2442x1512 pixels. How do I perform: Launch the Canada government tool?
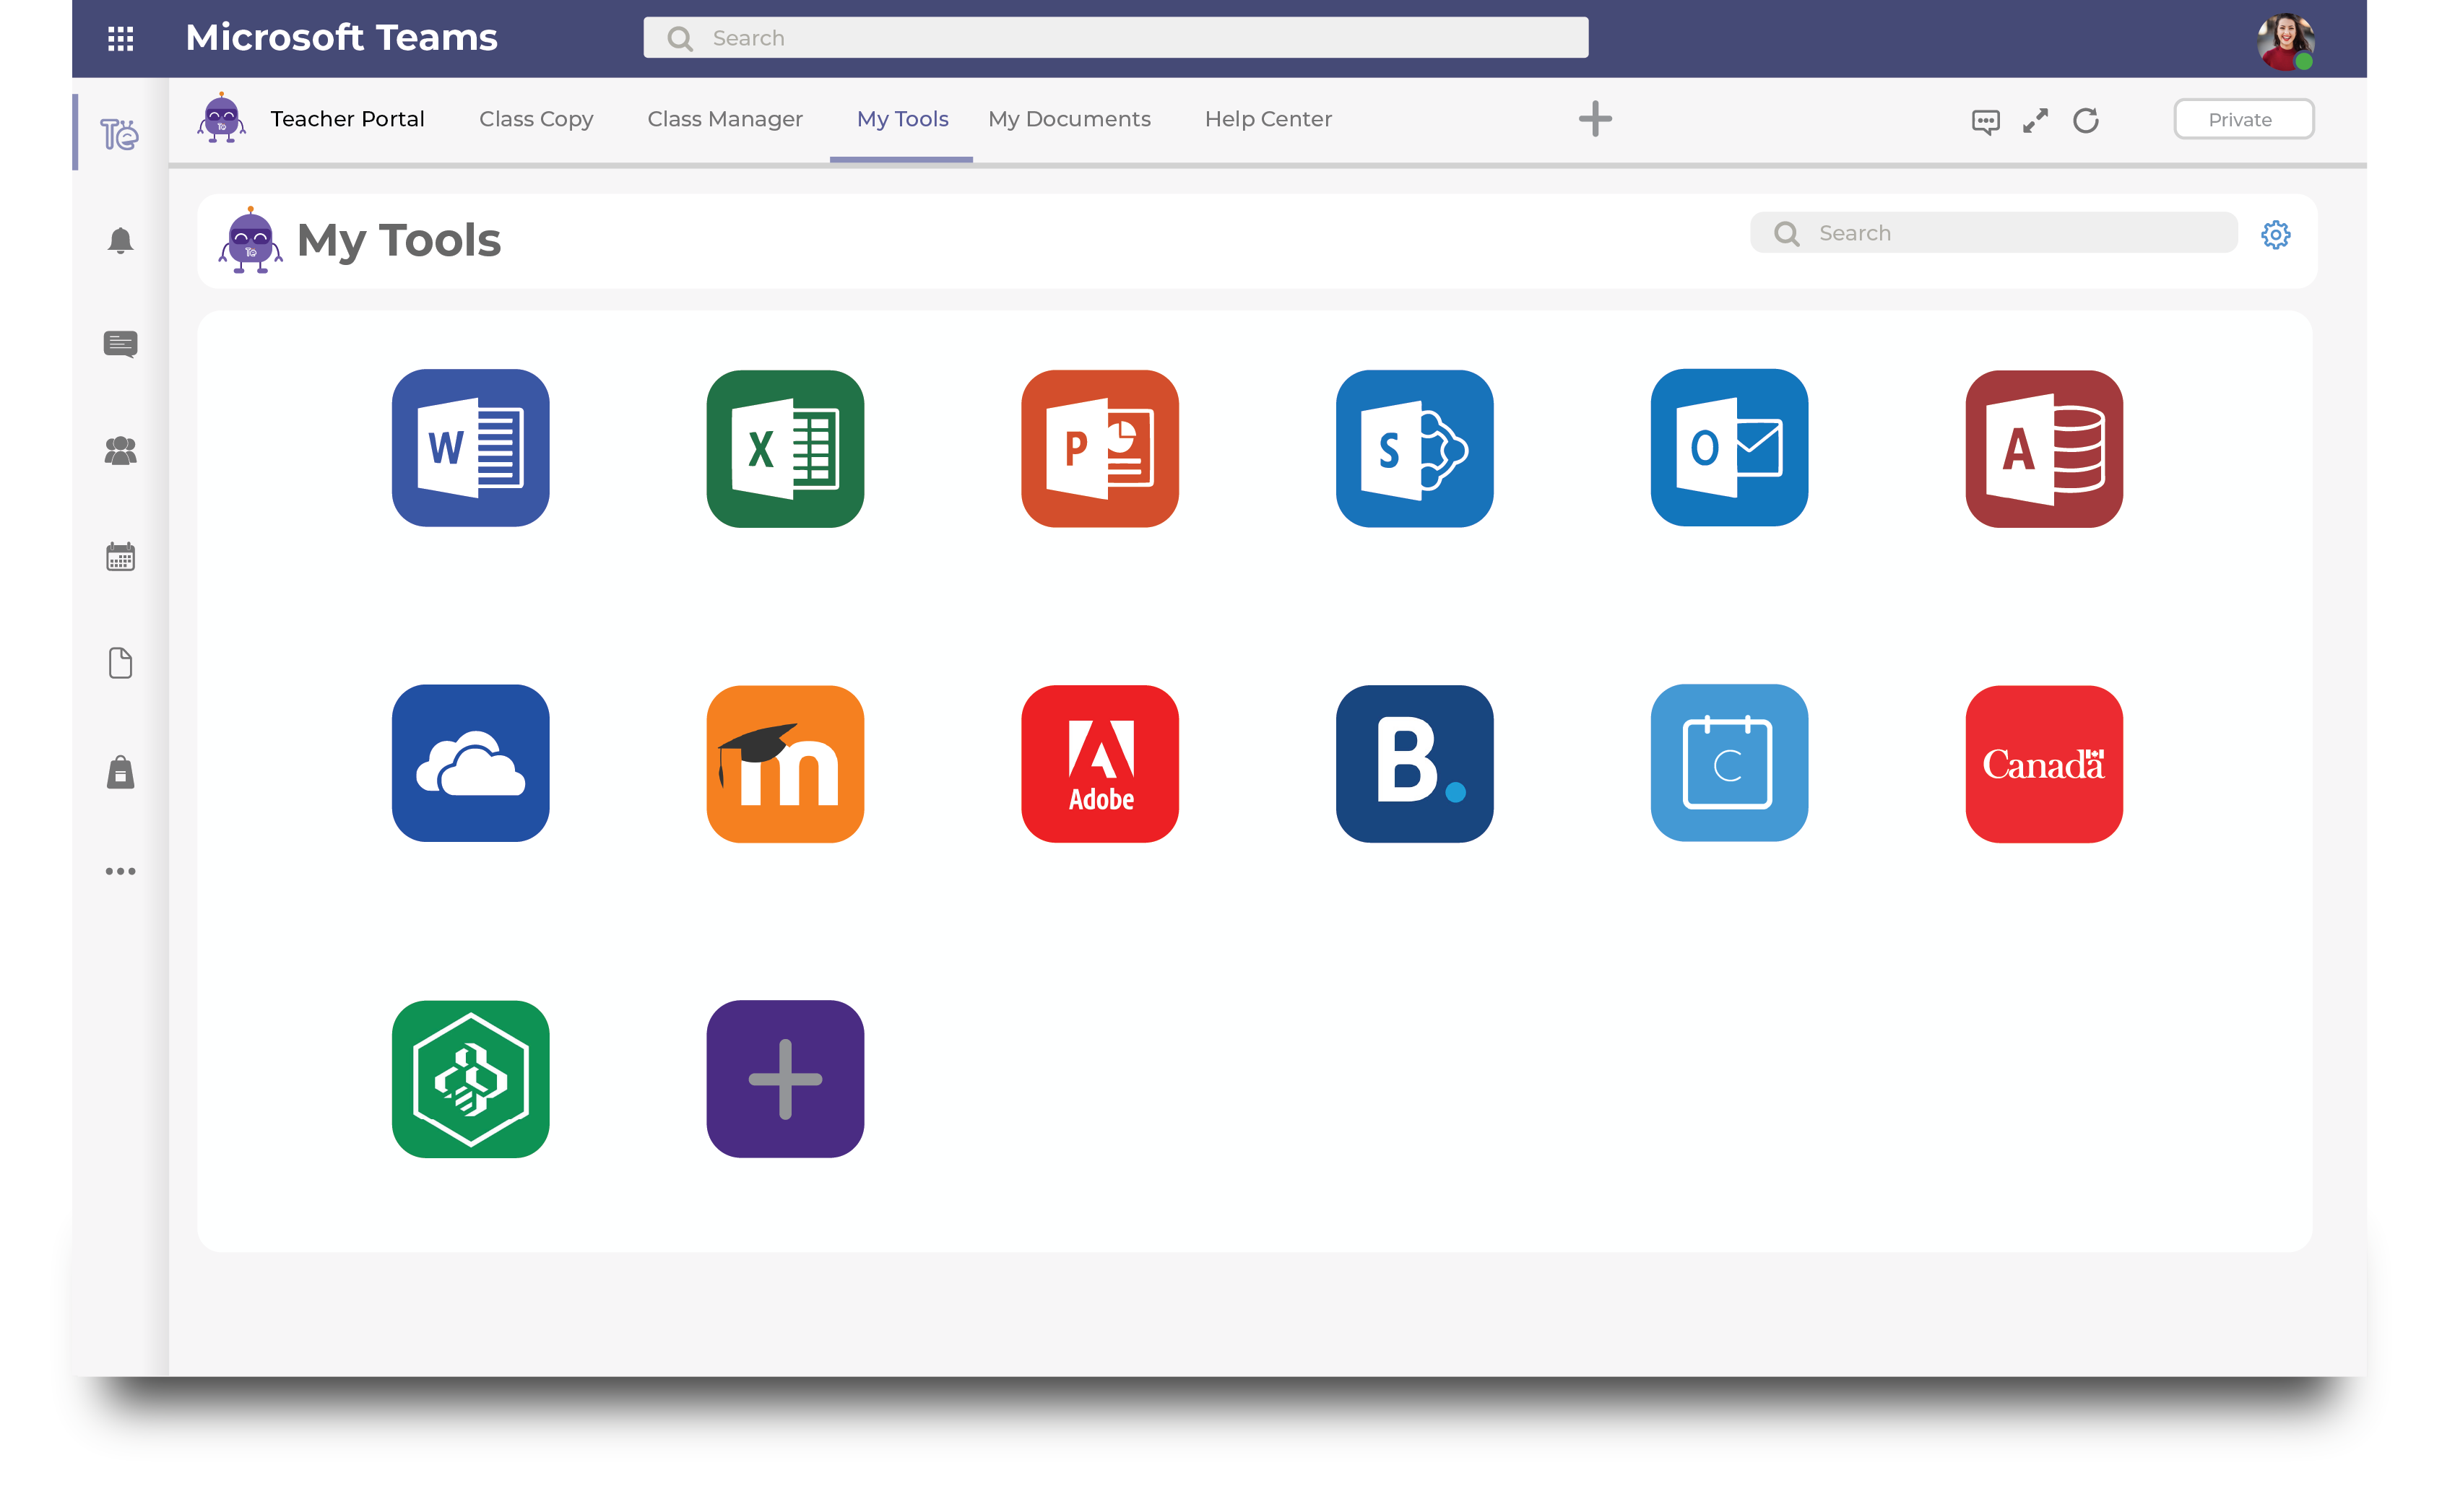[x=2043, y=764]
